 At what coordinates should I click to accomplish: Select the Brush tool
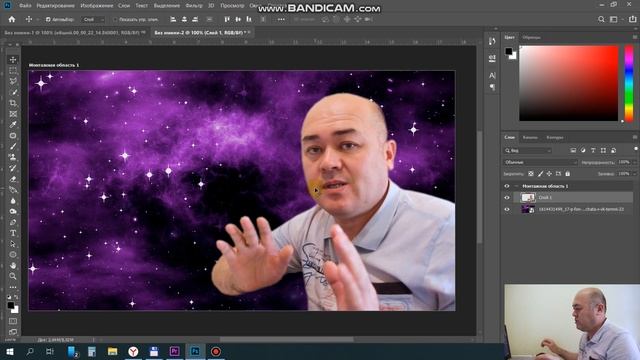click(x=13, y=146)
